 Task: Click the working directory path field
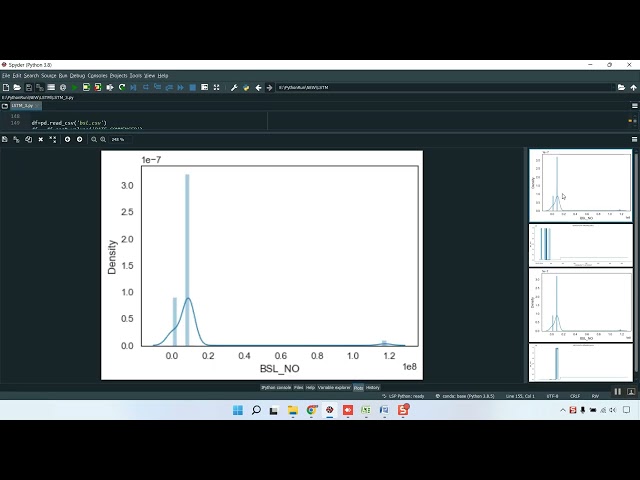[x=444, y=87]
